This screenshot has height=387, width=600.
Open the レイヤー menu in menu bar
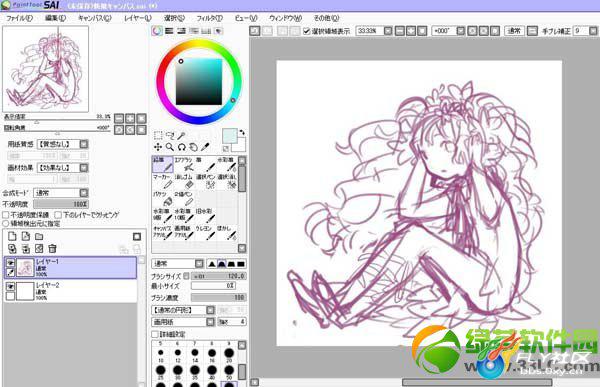tap(138, 18)
